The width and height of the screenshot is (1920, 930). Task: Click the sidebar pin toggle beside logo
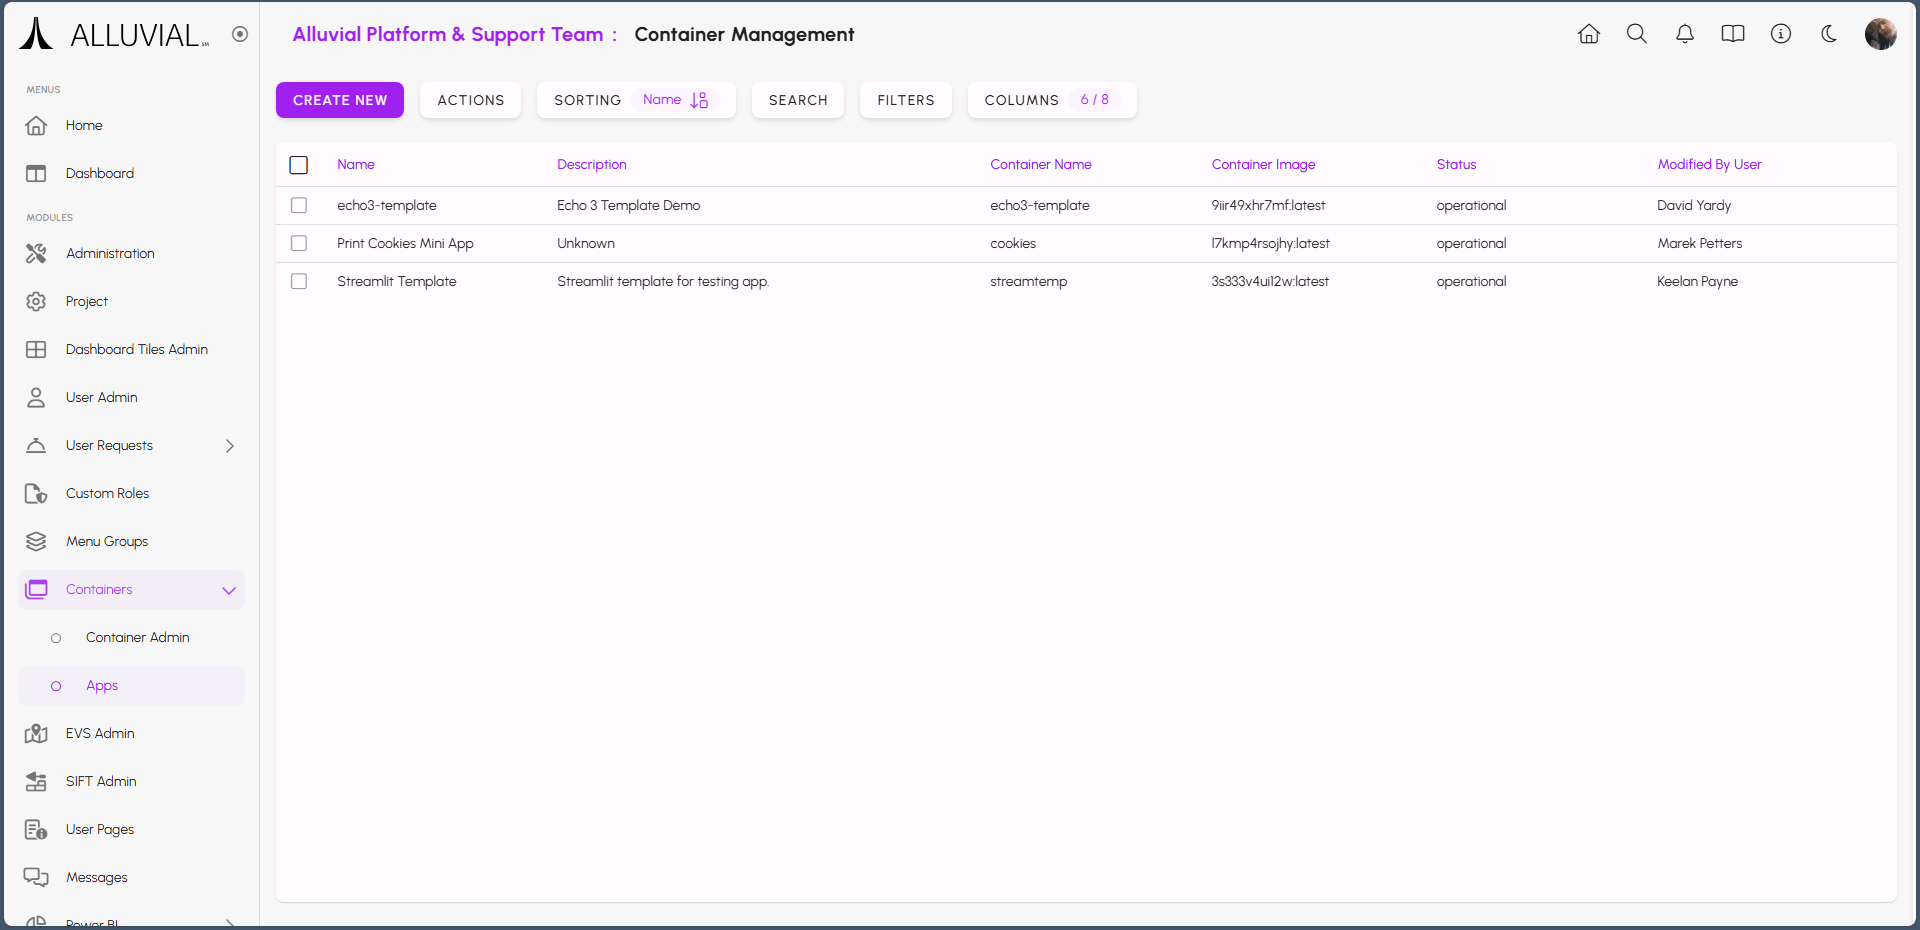[x=240, y=34]
